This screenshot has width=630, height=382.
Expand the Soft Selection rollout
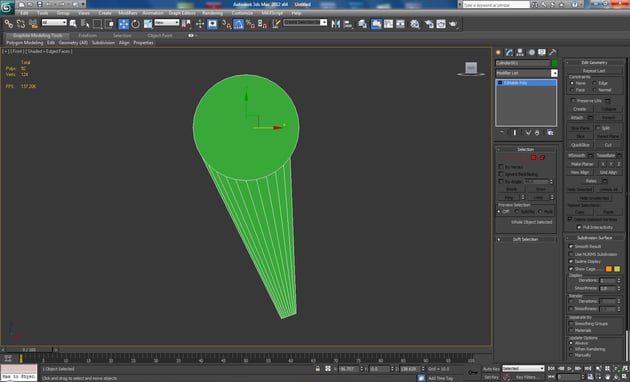coord(526,239)
